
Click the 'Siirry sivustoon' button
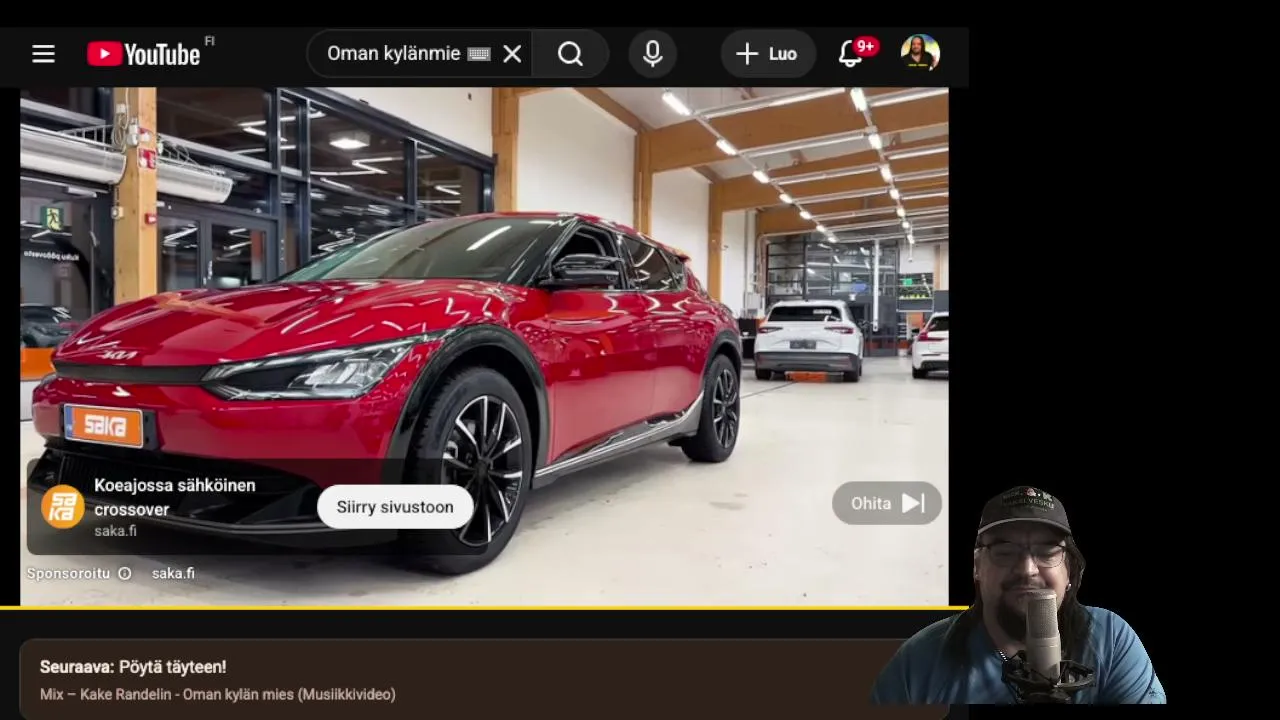[395, 507]
